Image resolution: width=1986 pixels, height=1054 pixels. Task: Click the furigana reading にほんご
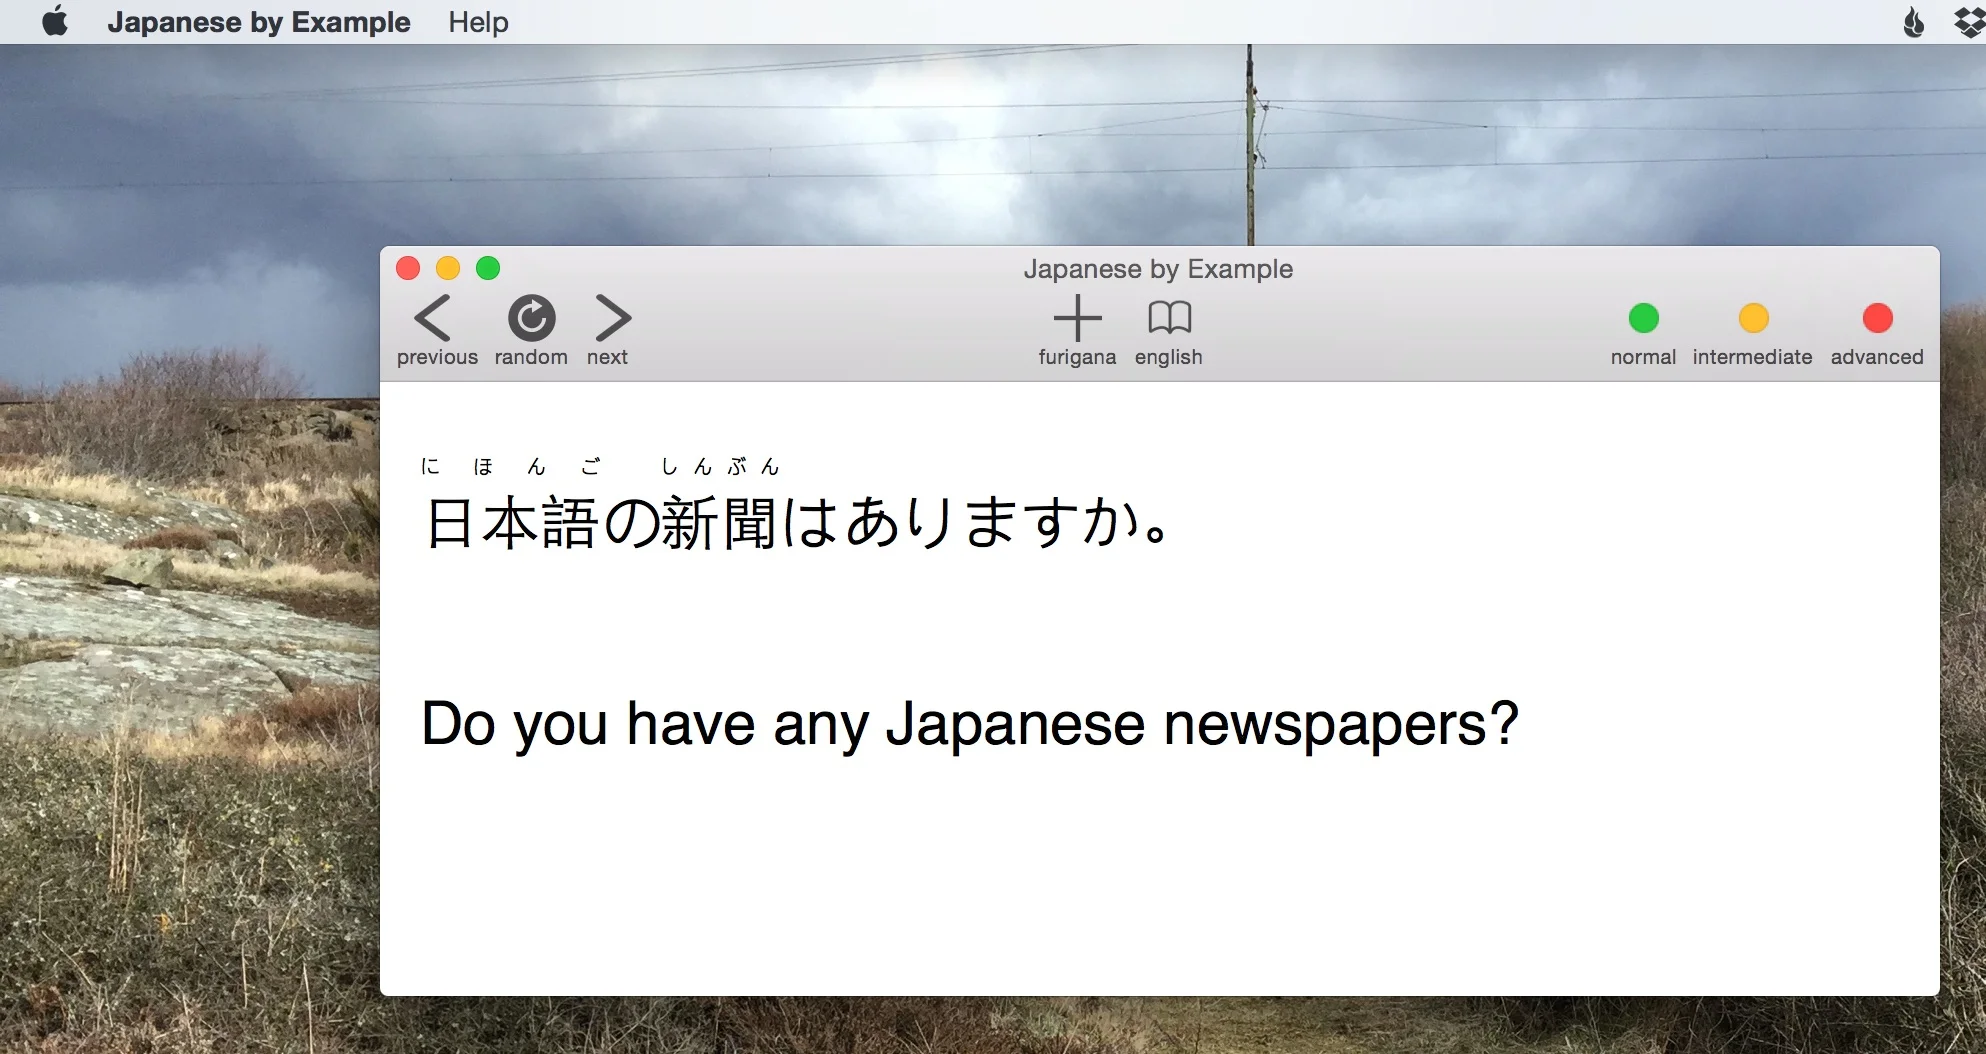[x=510, y=466]
